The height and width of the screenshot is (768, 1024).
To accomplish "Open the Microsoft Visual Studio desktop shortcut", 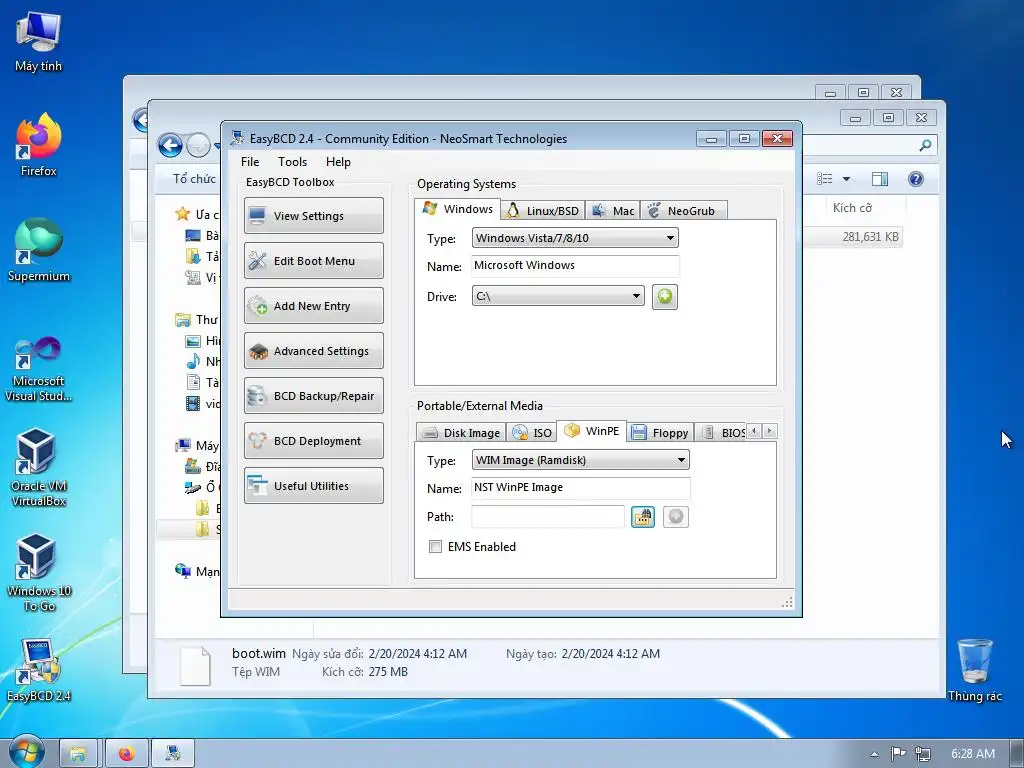I will coord(38,369).
